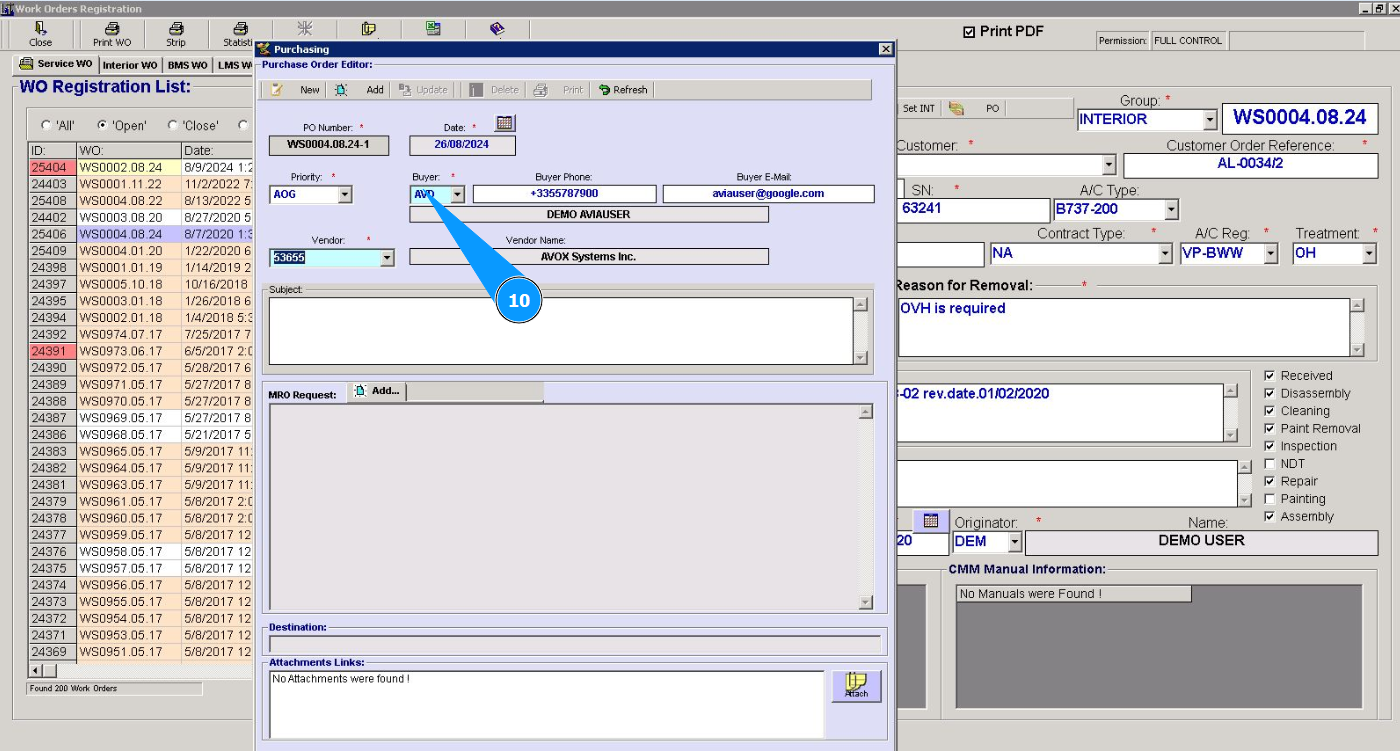This screenshot has width=1400, height=751.
Task: Click the Statistics printer icon
Action: 240,34
